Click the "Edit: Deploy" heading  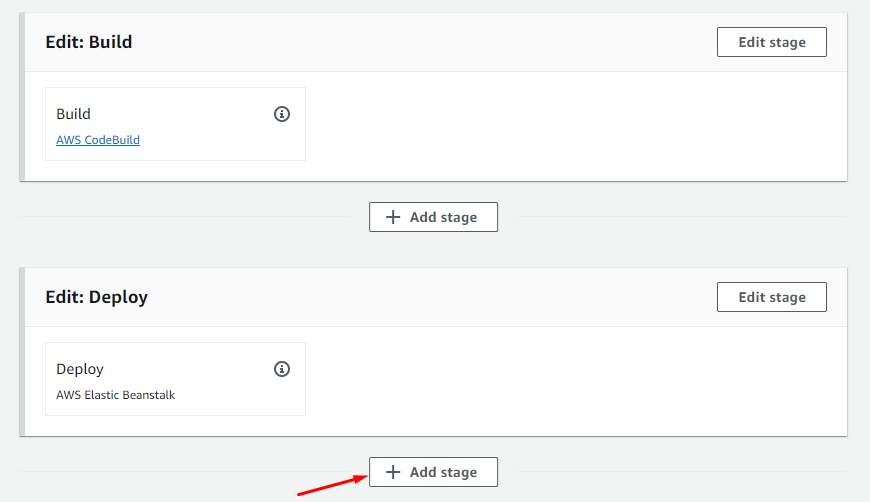[97, 297]
